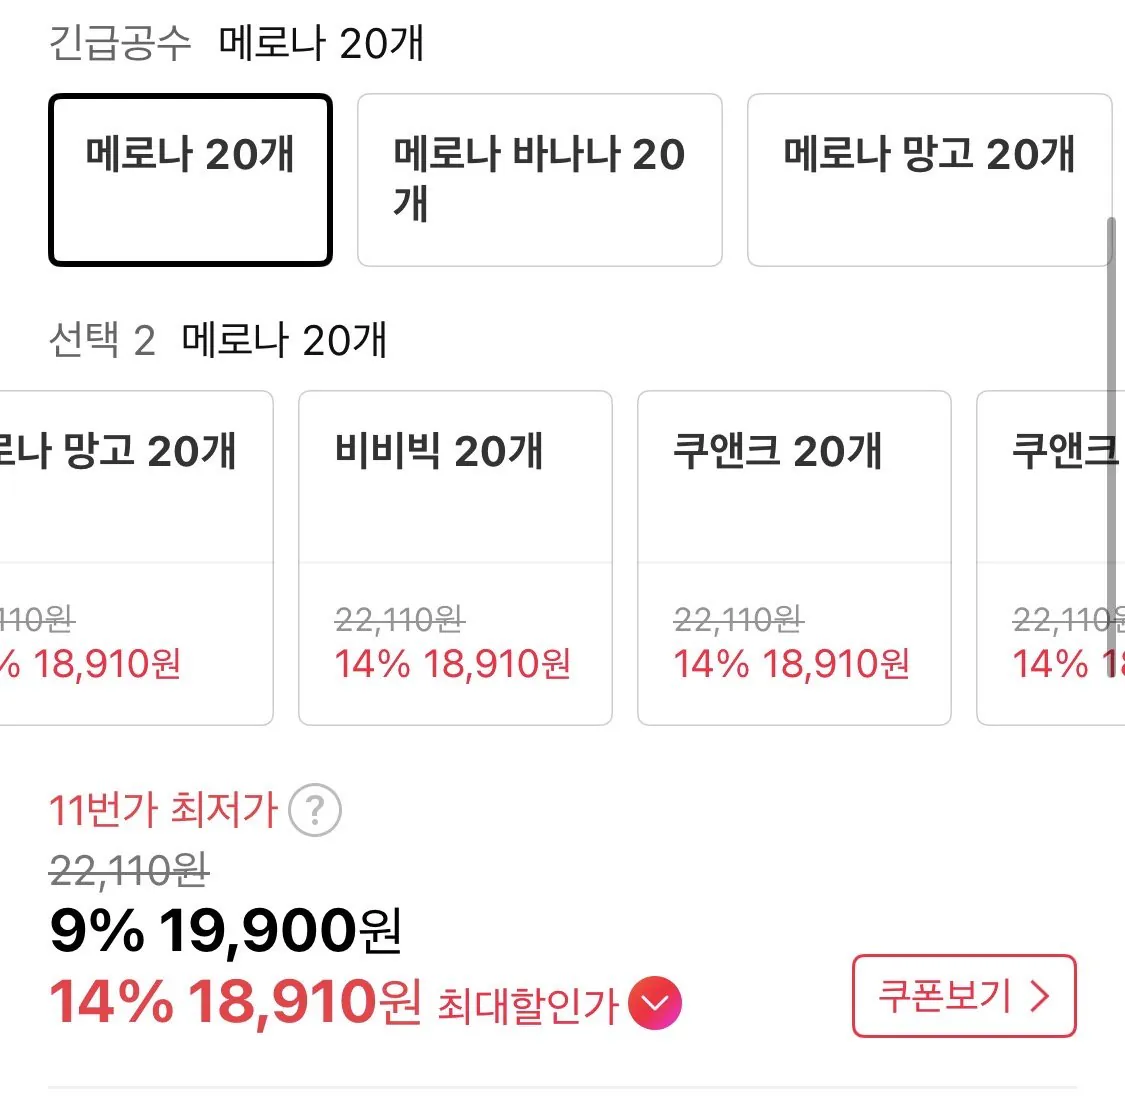The image size is (1125, 1096).
Task: Open the 11번가 최저가 help icon
Action: (x=315, y=811)
